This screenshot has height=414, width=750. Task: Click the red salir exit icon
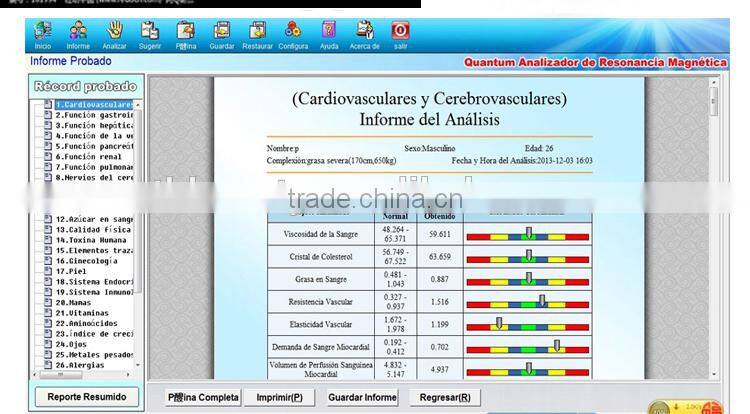coord(400,31)
